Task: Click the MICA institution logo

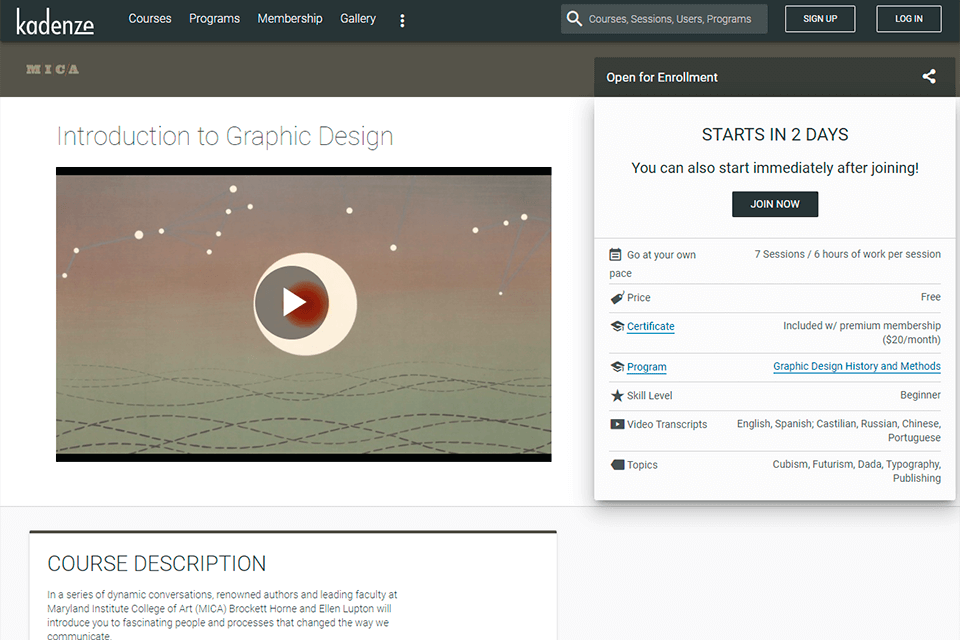Action: (52, 70)
